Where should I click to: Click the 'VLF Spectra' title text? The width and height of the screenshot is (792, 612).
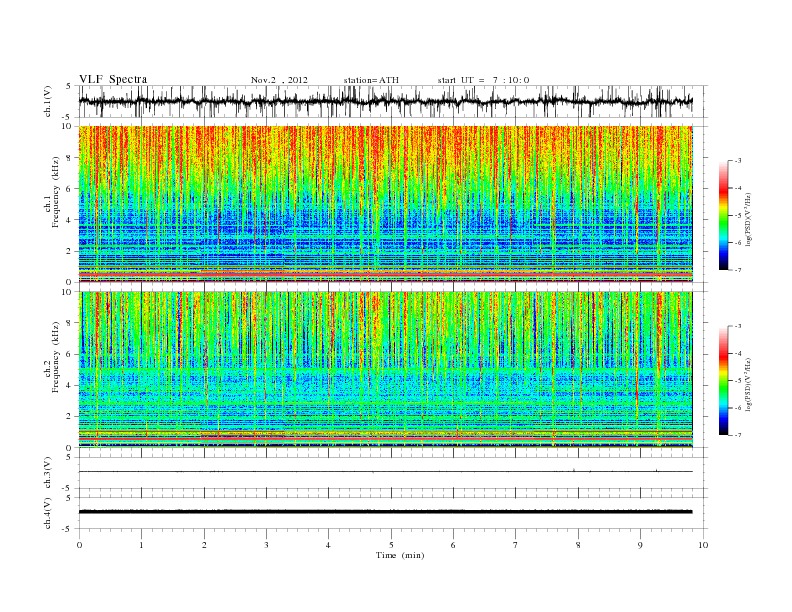[x=113, y=79]
